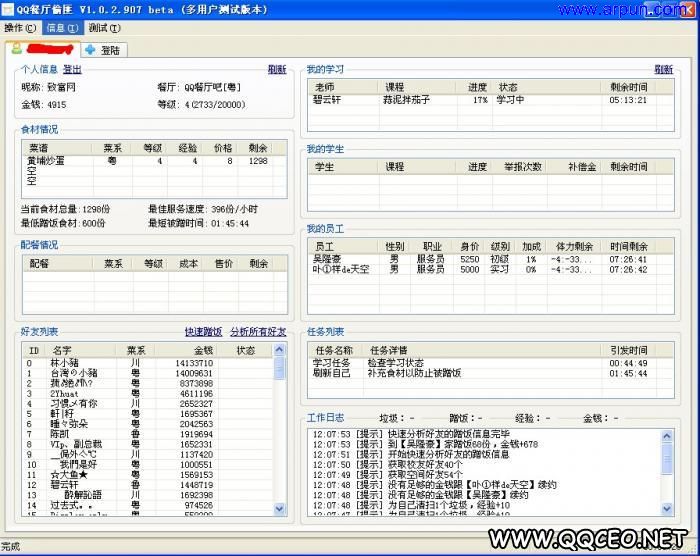Click friend list scrollbar thumb
700x556 pixels.
279,368
